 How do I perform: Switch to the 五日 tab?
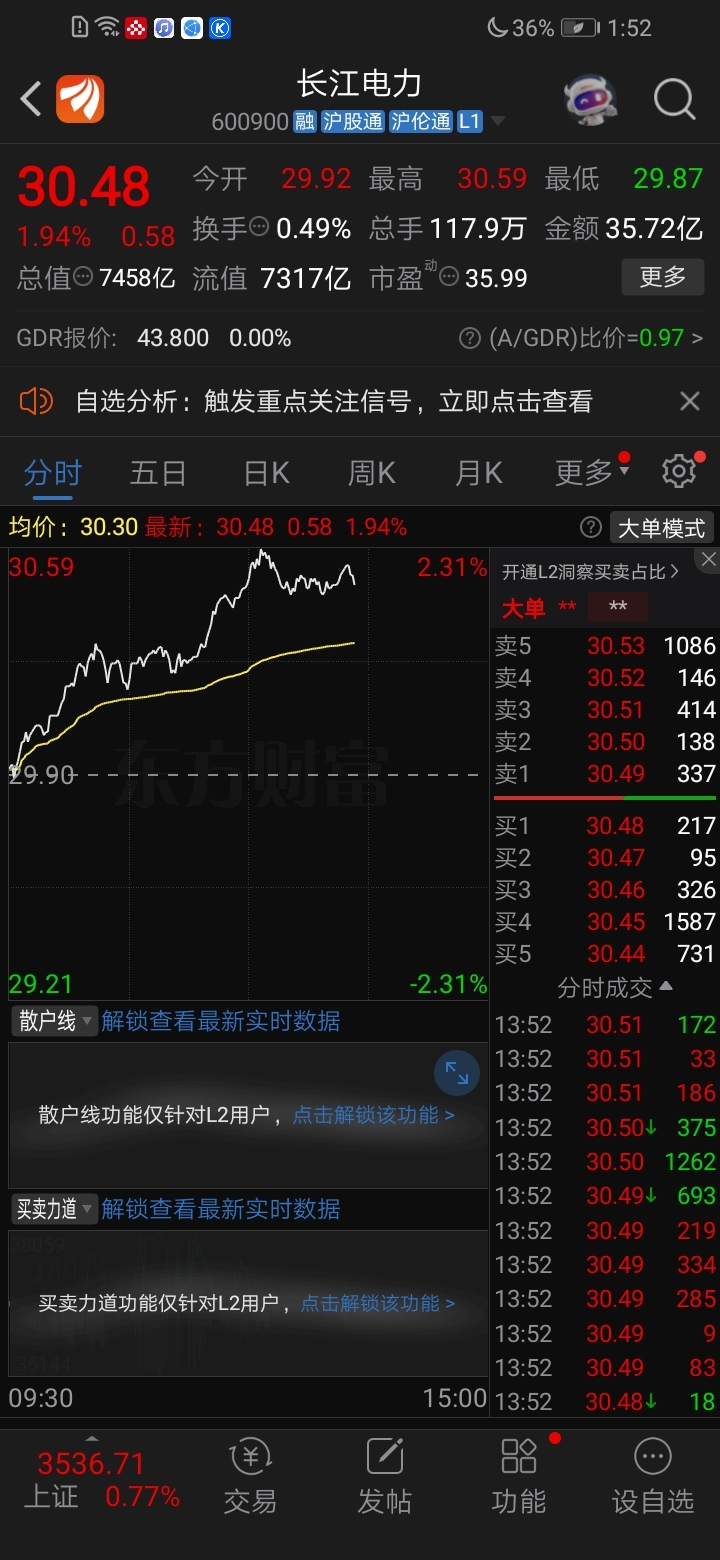(158, 472)
